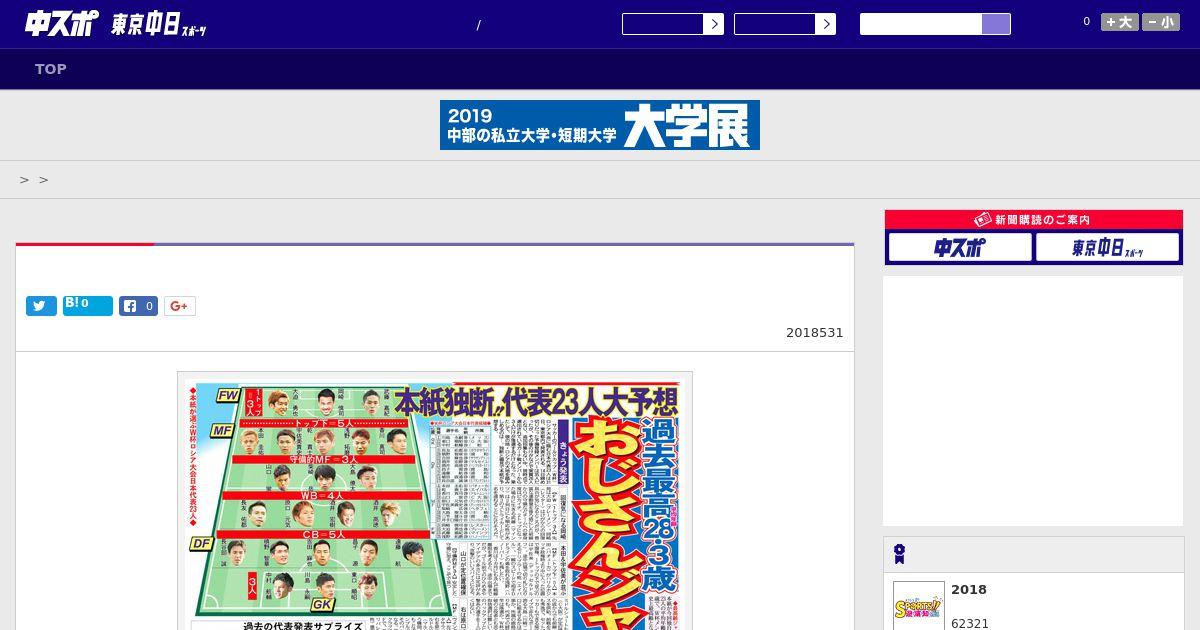1200x630 pixels.
Task: Open 中スポ subscription guide button
Action: pos(960,247)
